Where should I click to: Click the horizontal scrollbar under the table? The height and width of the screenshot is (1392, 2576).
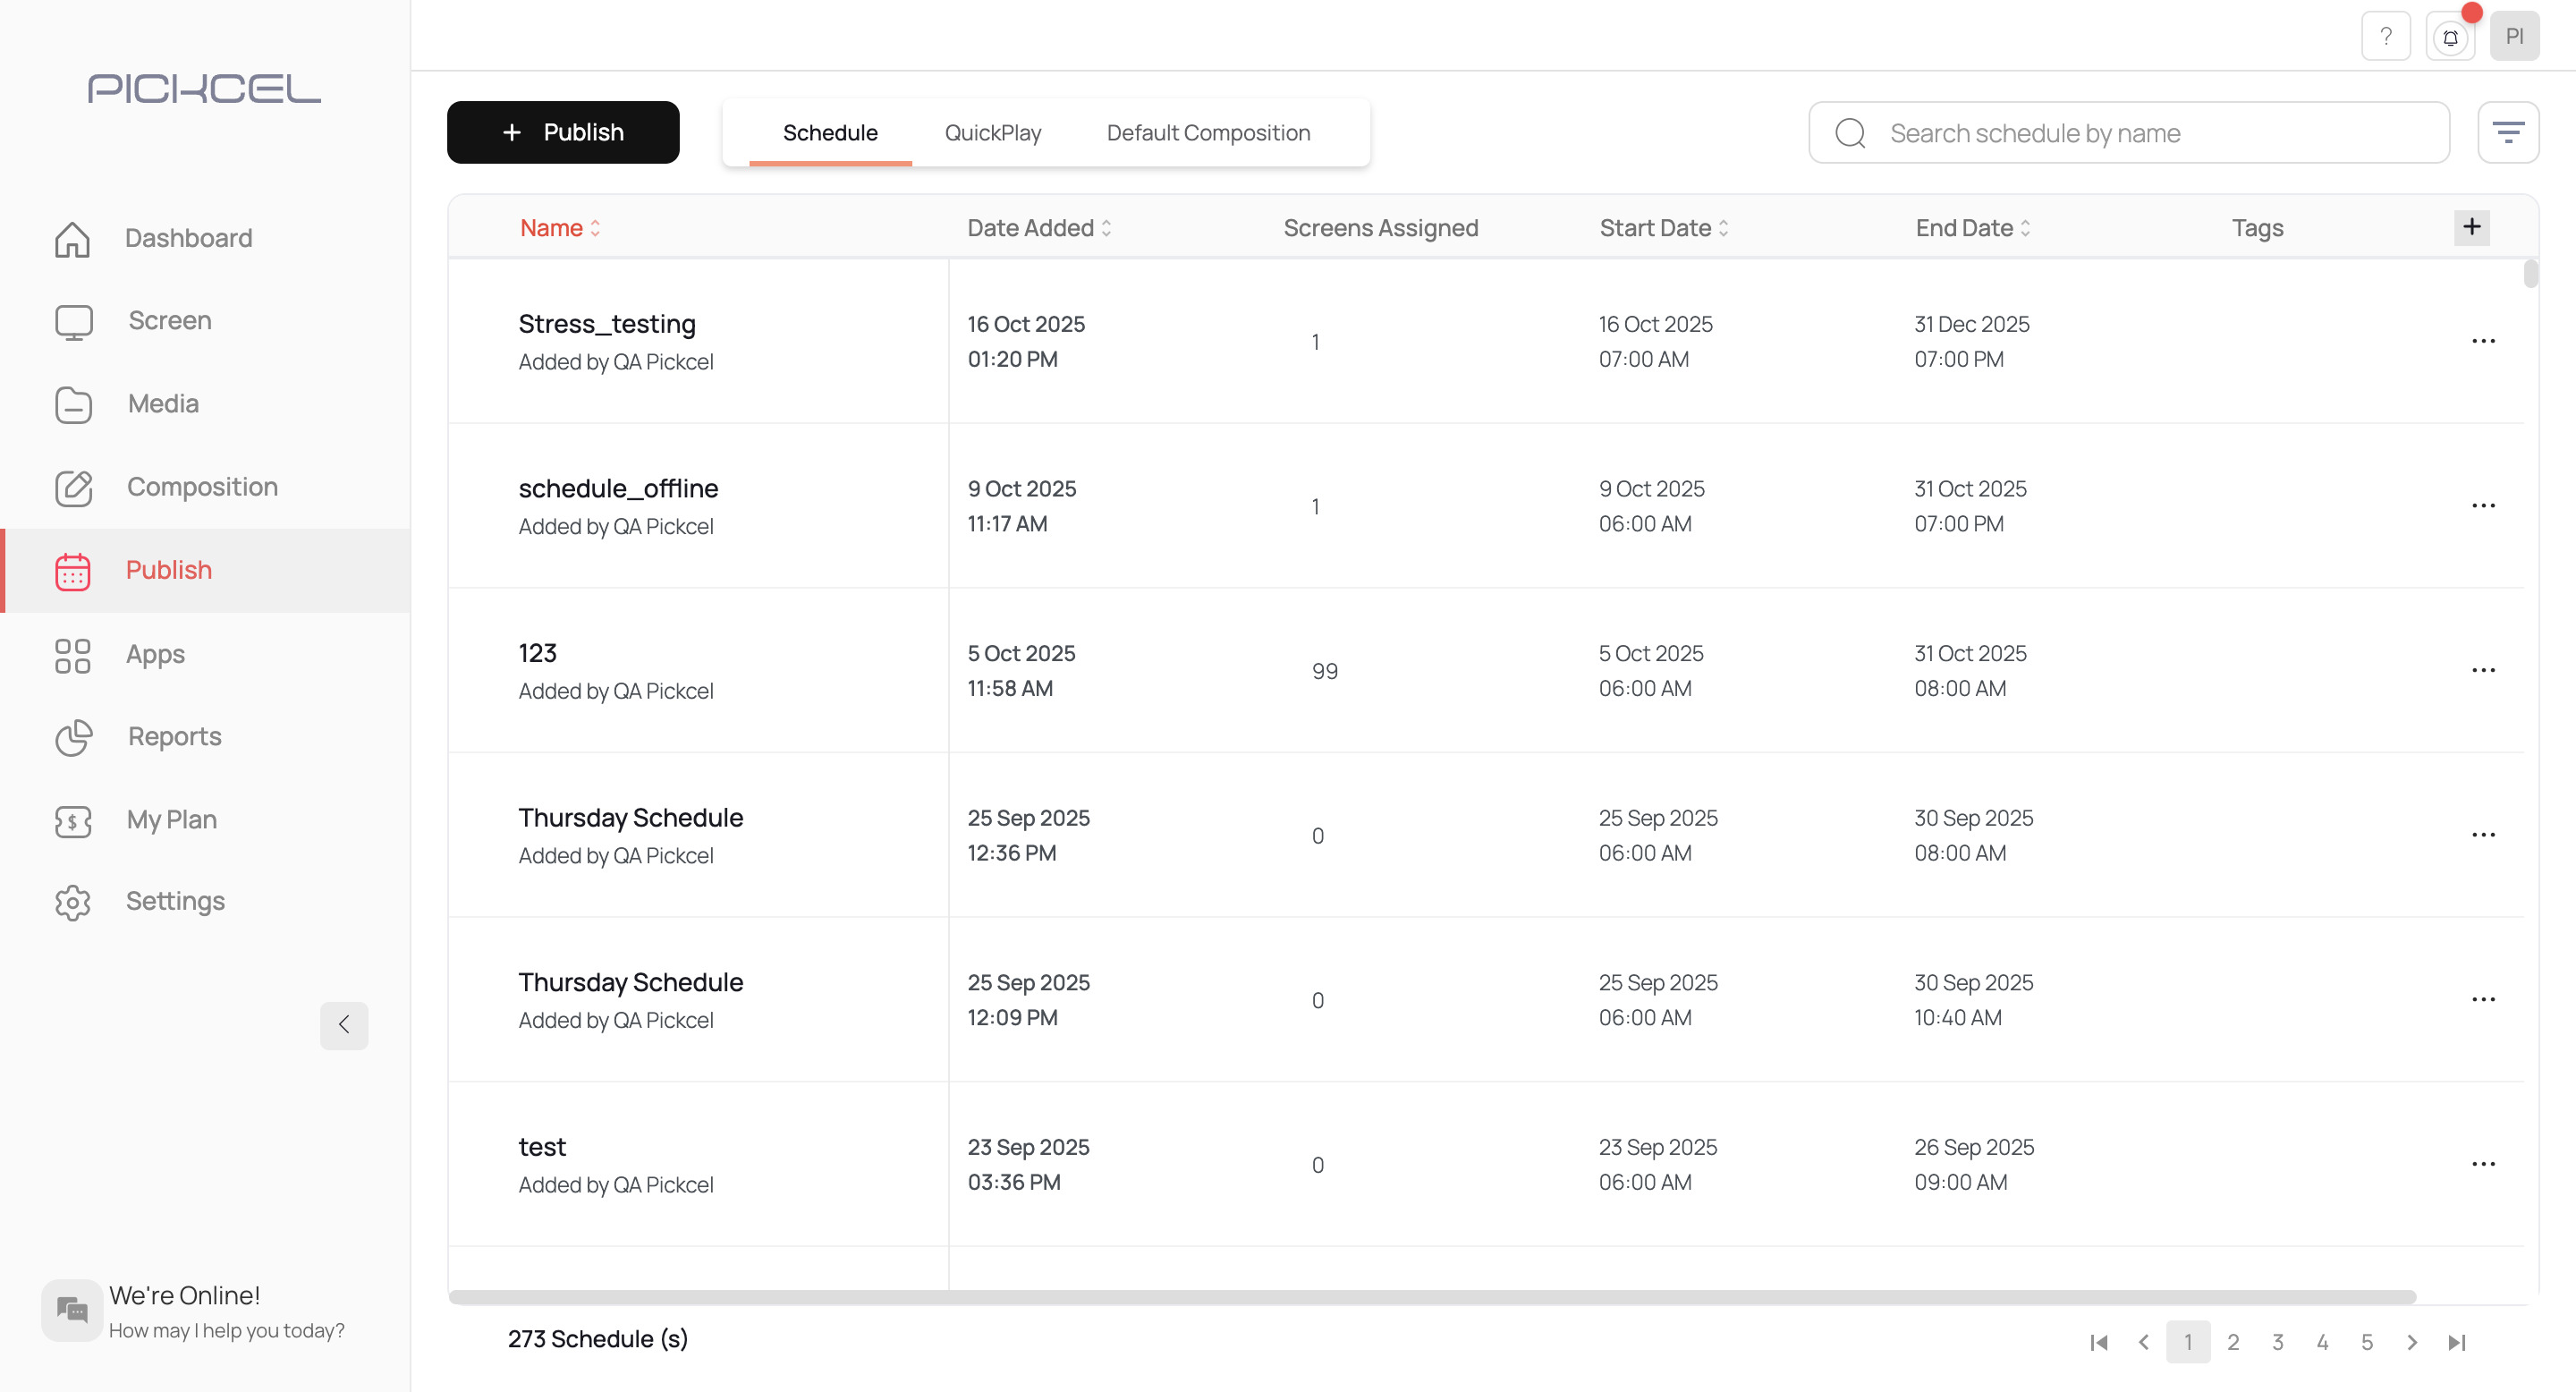1431,1297
